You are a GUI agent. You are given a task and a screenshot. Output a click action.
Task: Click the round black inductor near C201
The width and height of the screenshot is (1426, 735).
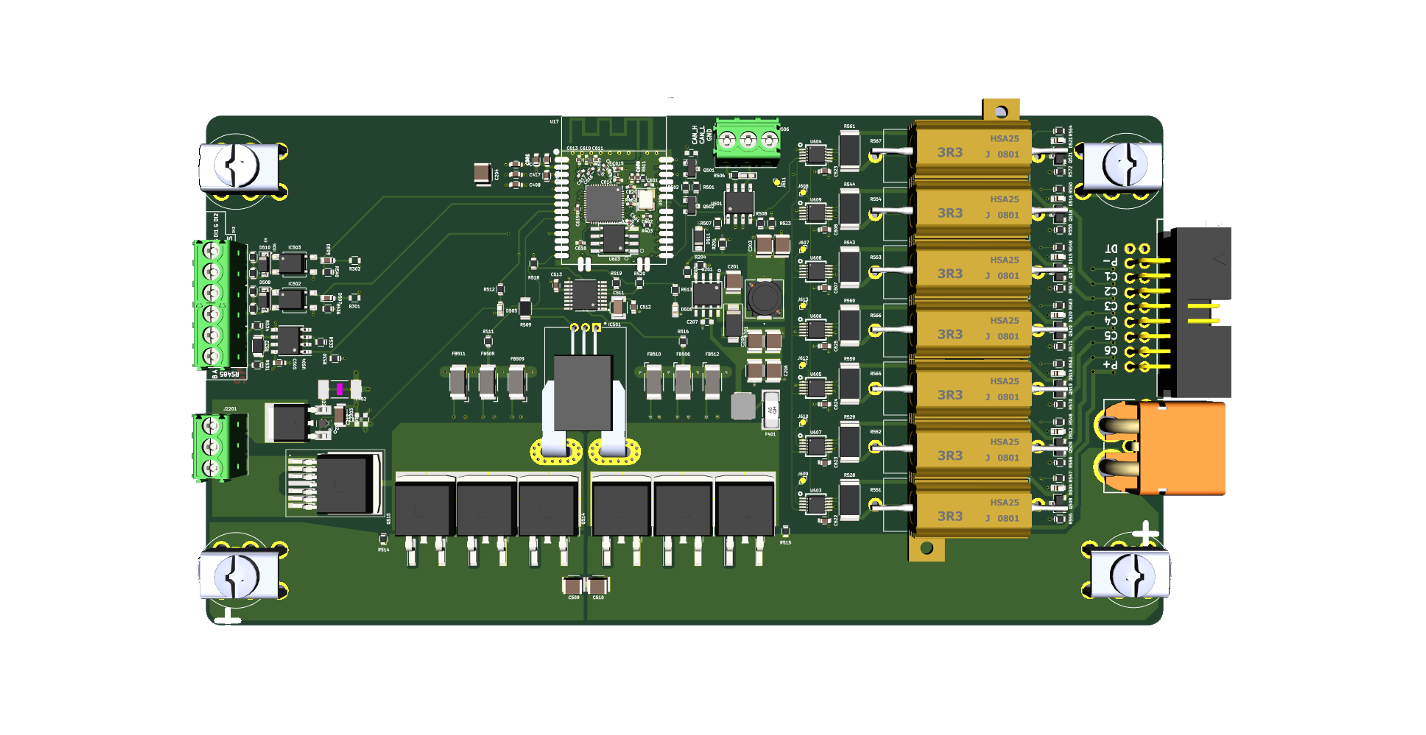(764, 297)
